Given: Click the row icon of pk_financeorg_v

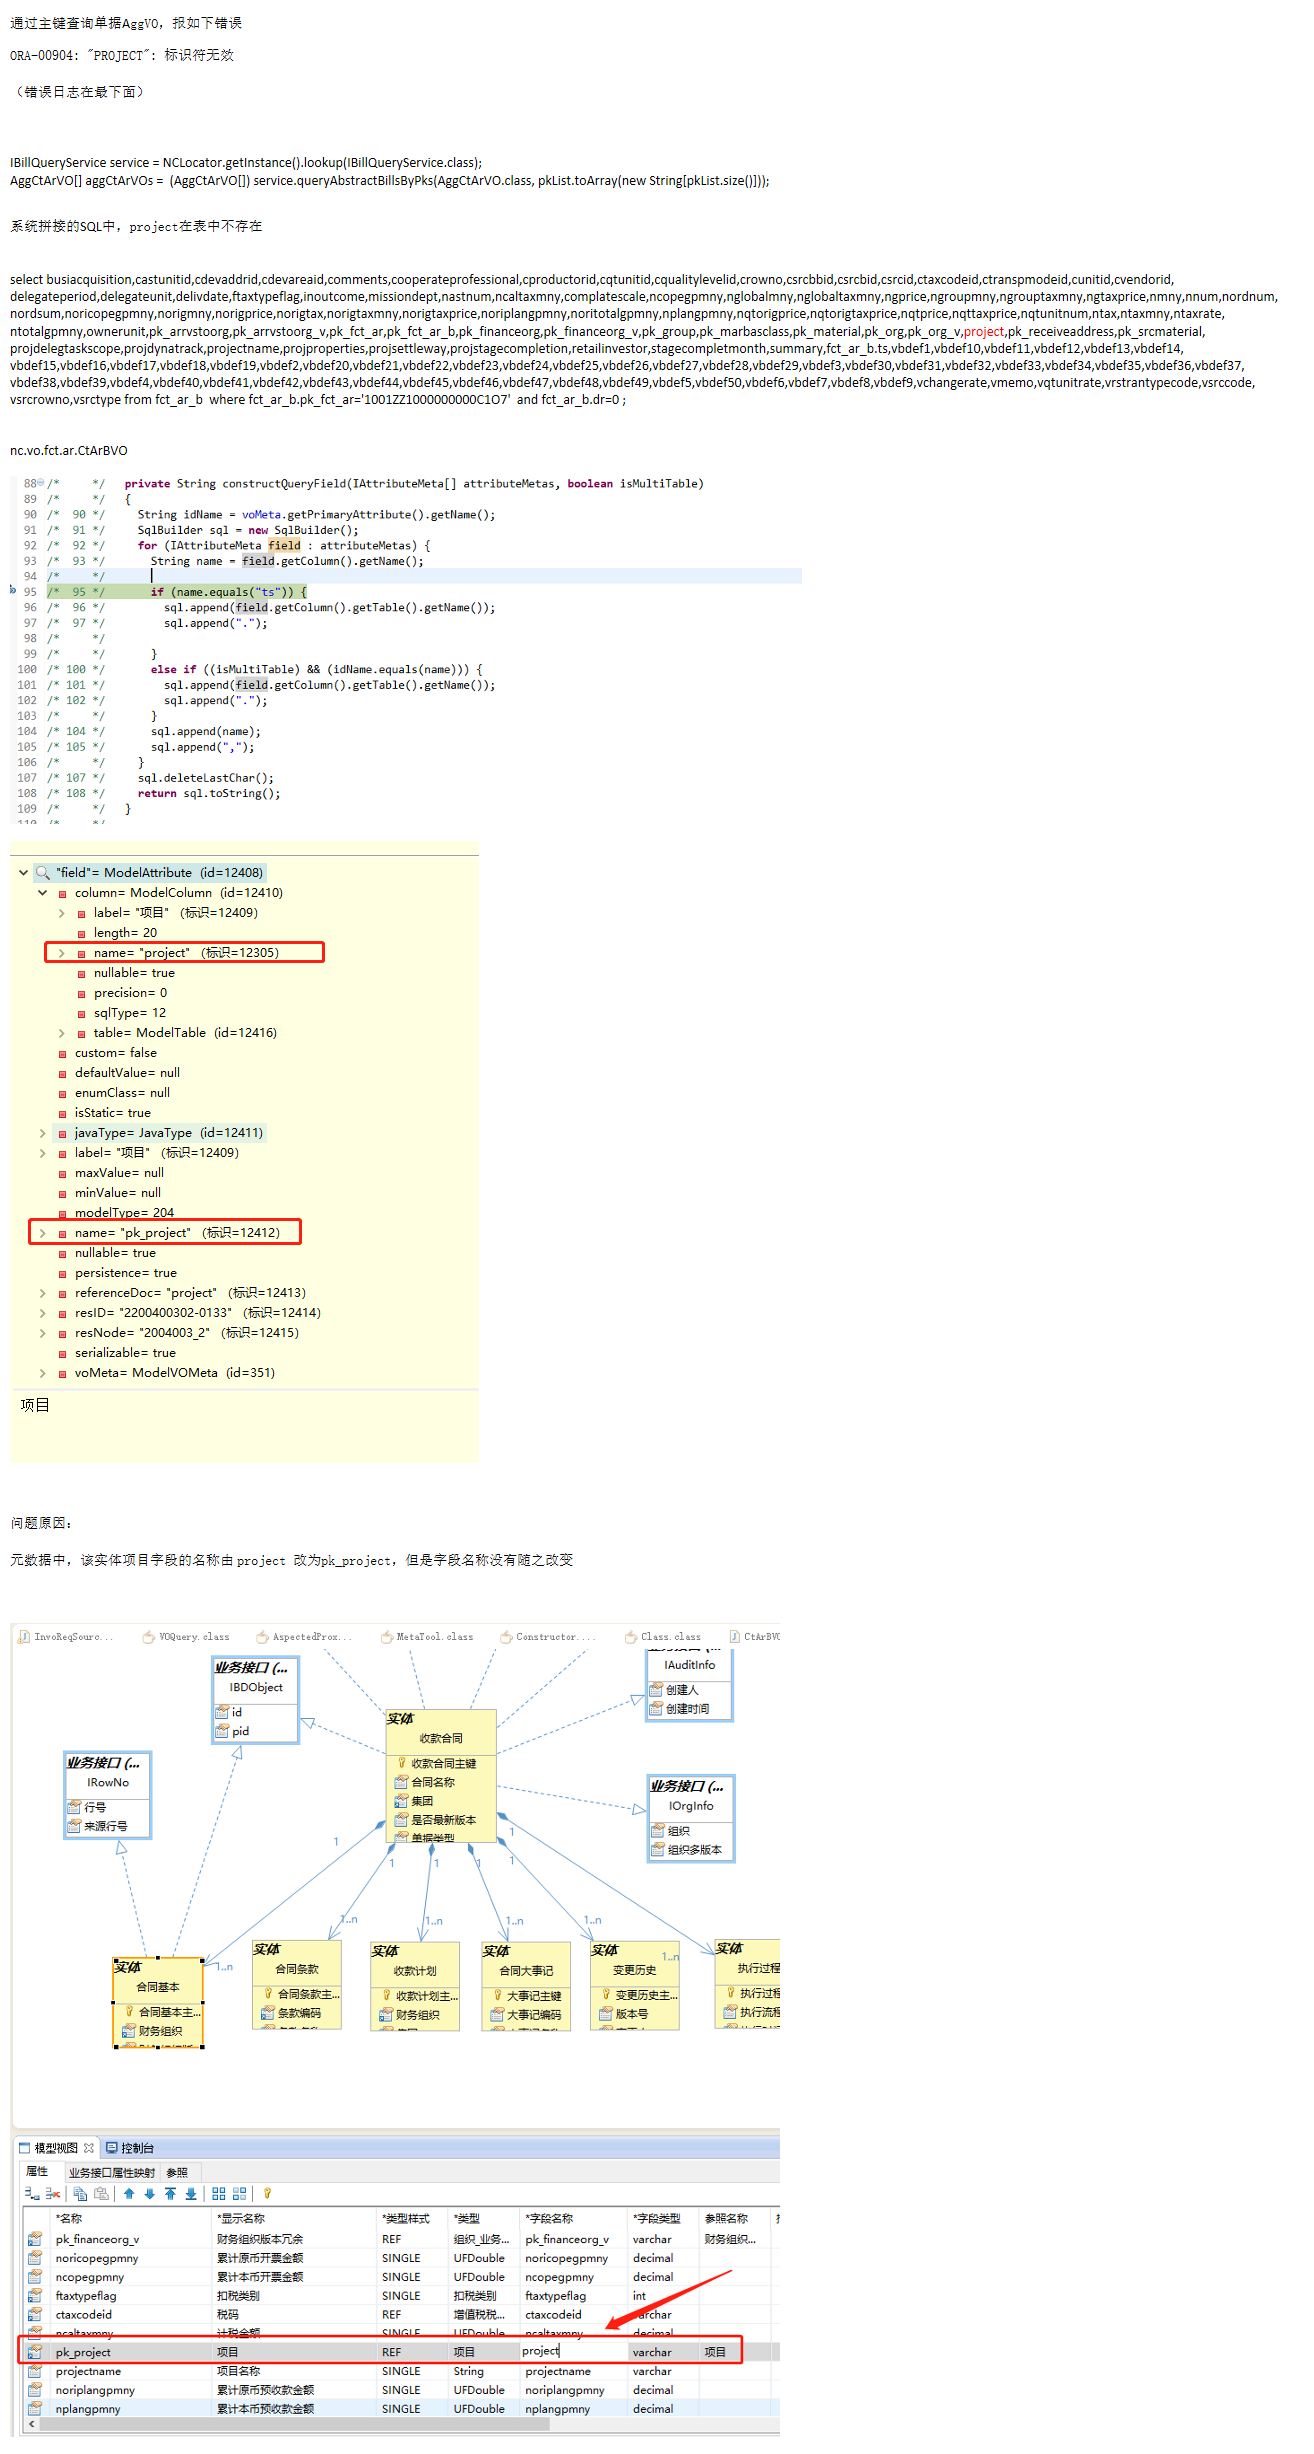Looking at the screenshot, I should [35, 2239].
